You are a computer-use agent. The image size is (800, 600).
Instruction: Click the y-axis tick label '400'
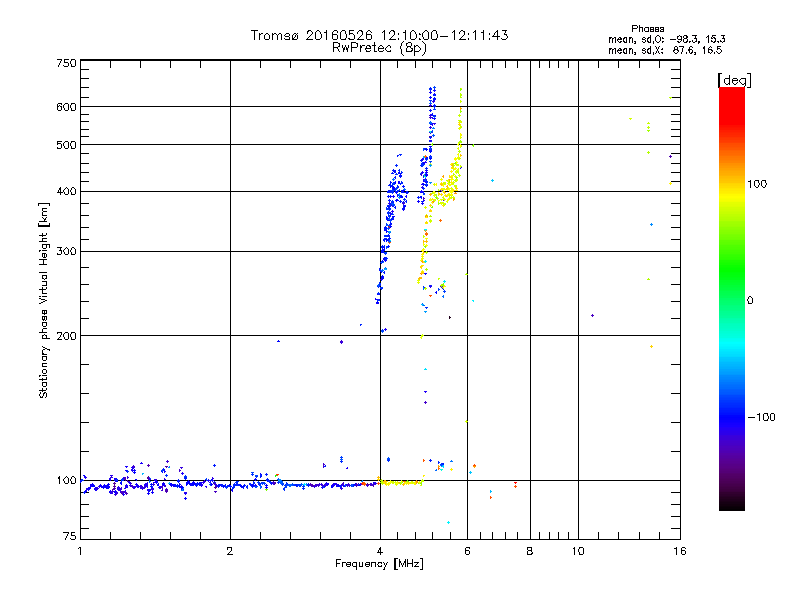click(66, 192)
